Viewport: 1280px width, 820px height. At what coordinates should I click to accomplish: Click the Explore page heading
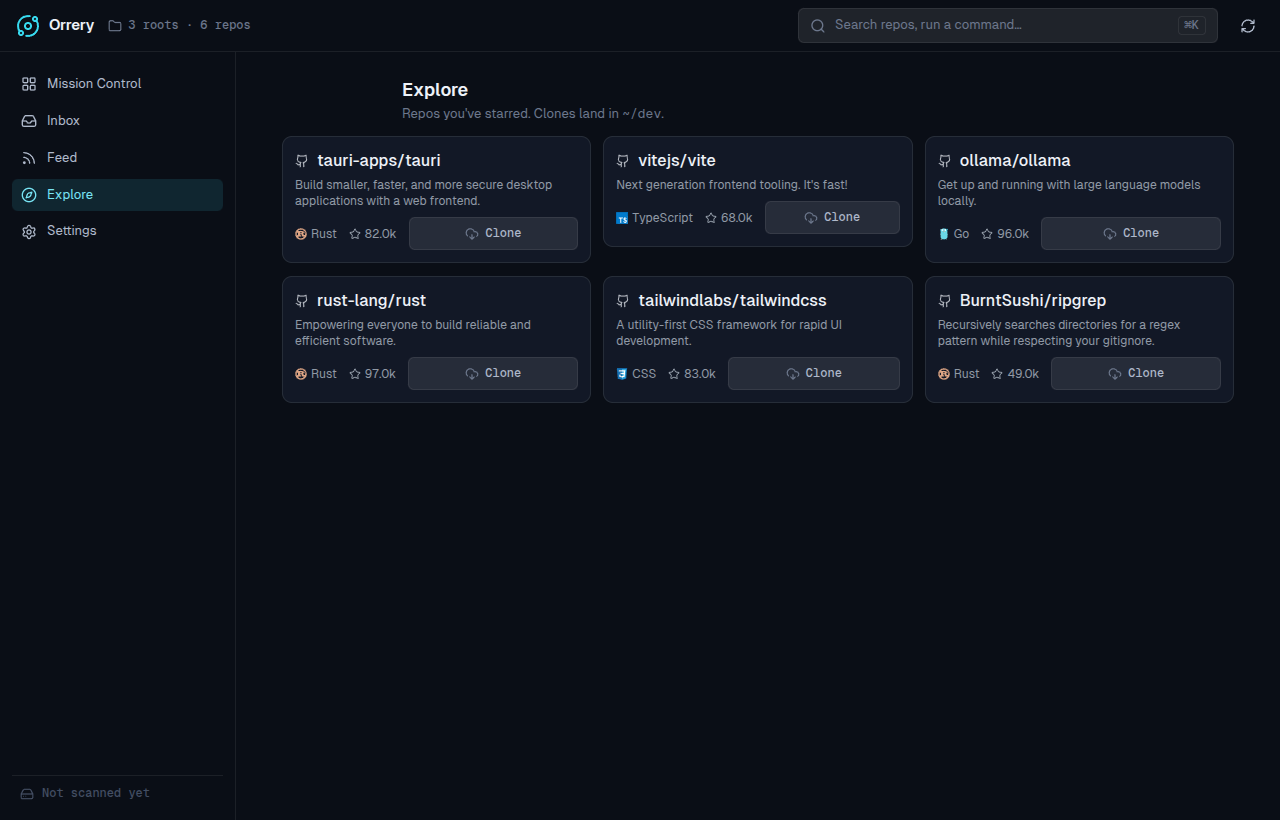(x=435, y=90)
